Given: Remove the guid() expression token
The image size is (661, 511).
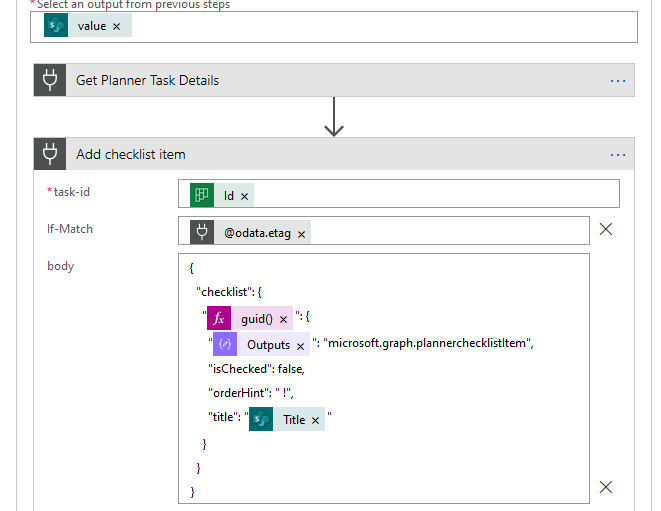Looking at the screenshot, I should coord(283,319).
